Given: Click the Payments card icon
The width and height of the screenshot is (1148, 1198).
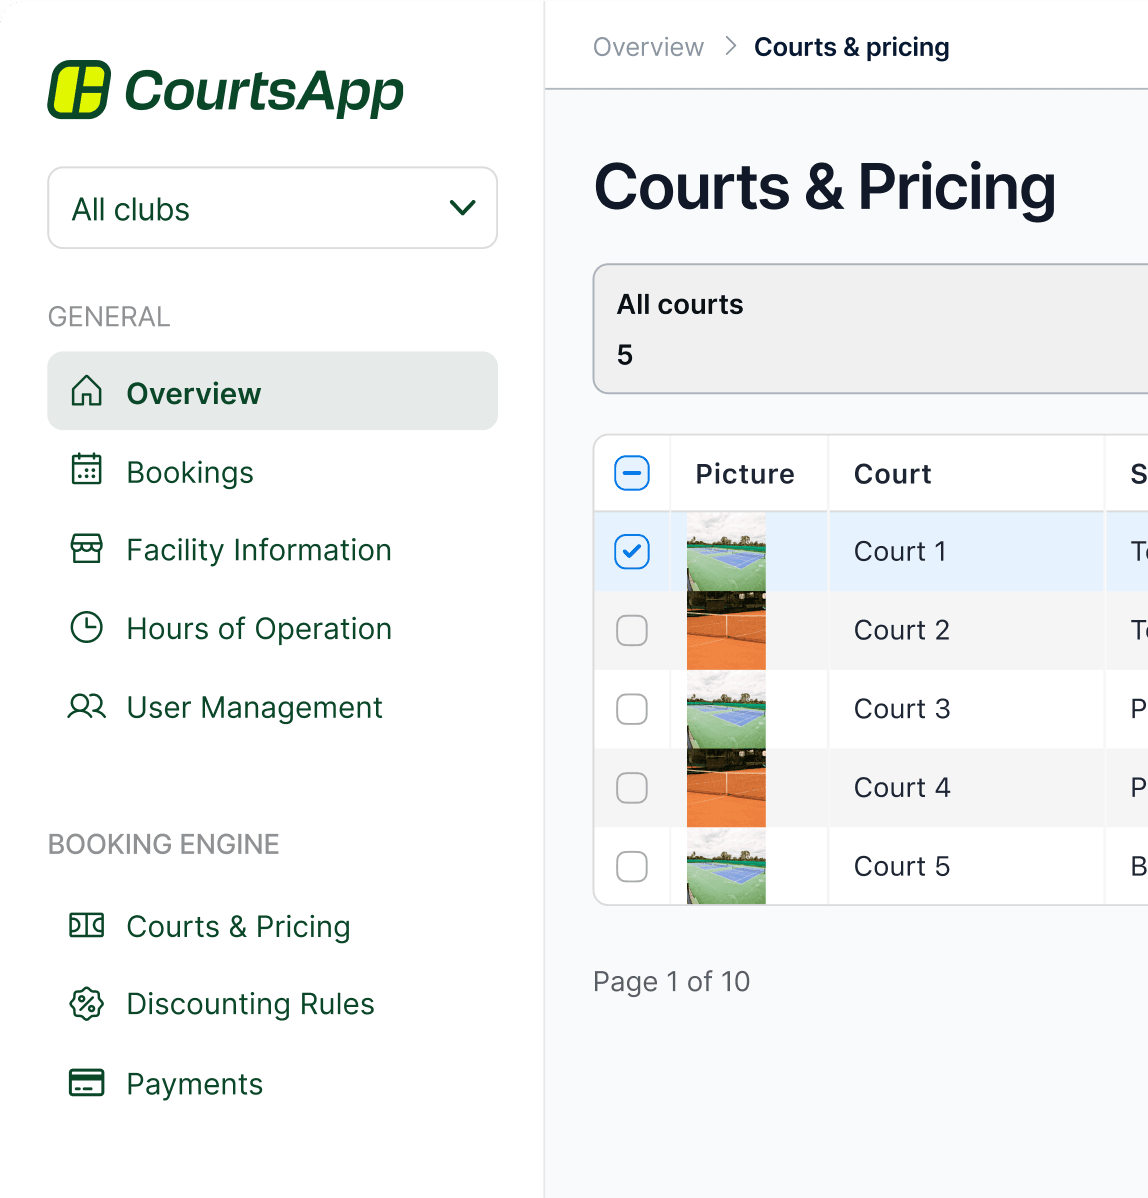Looking at the screenshot, I should click(86, 1083).
